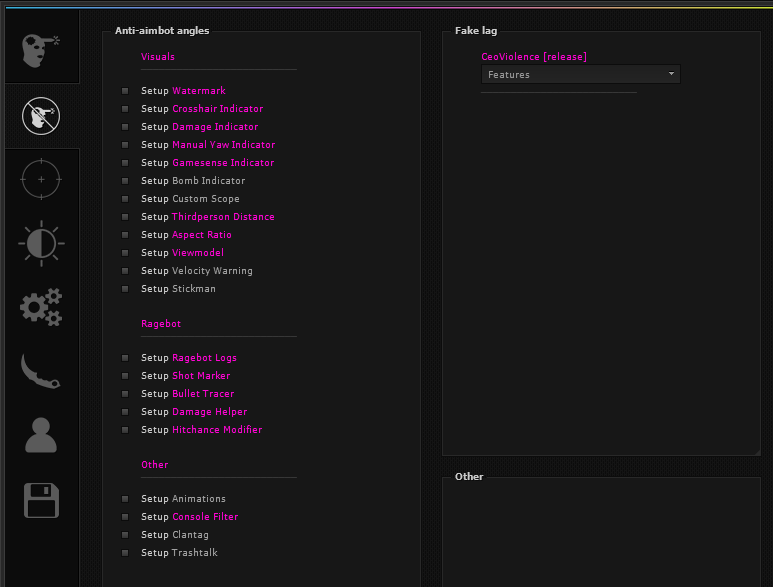Click the Fake lag group title
Image resolution: width=773 pixels, height=587 pixels.
(x=476, y=31)
